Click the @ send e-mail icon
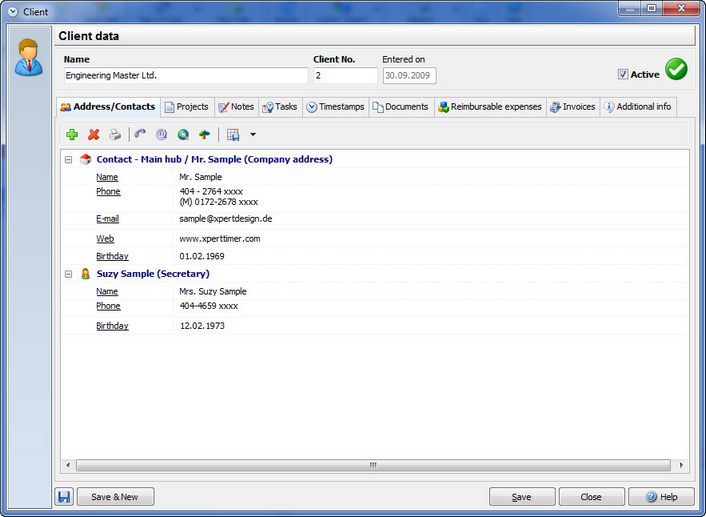This screenshot has height=517, width=706. (161, 134)
